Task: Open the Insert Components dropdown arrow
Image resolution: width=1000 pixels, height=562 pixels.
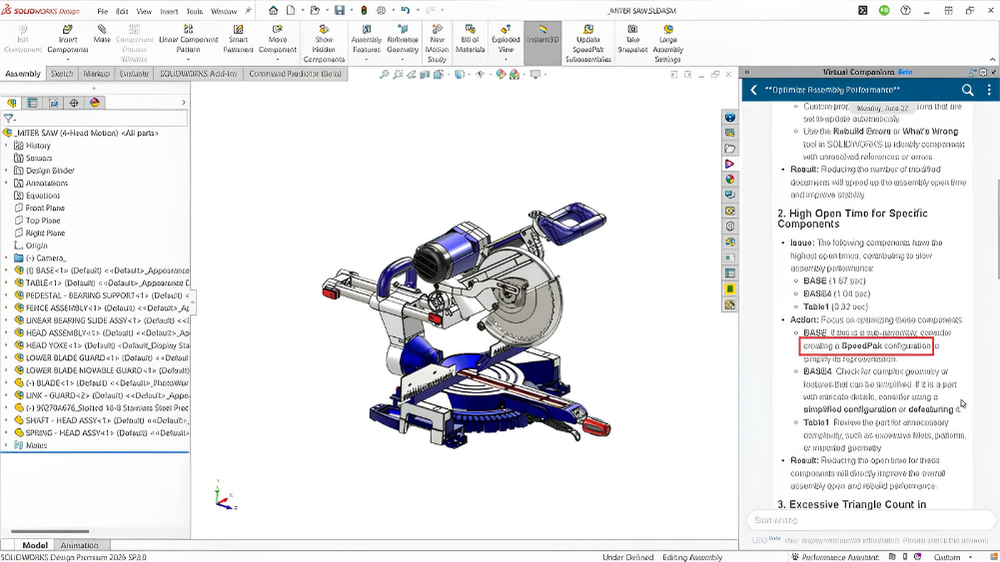Action: point(68,59)
